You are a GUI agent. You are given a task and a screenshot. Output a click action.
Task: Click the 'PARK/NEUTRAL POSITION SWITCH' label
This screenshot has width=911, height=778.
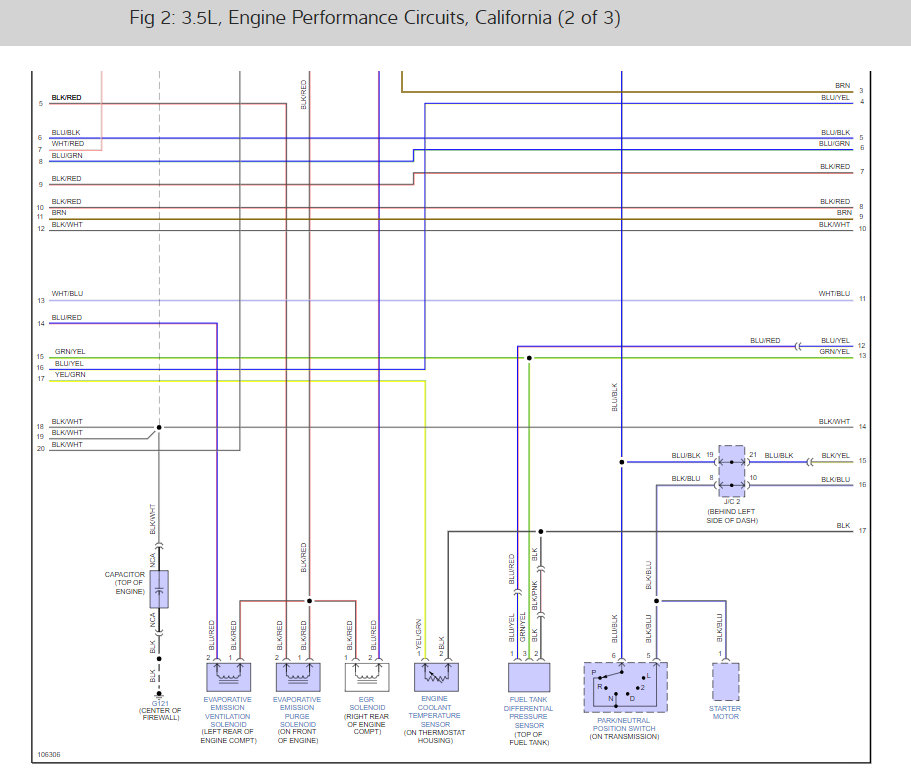(624, 725)
